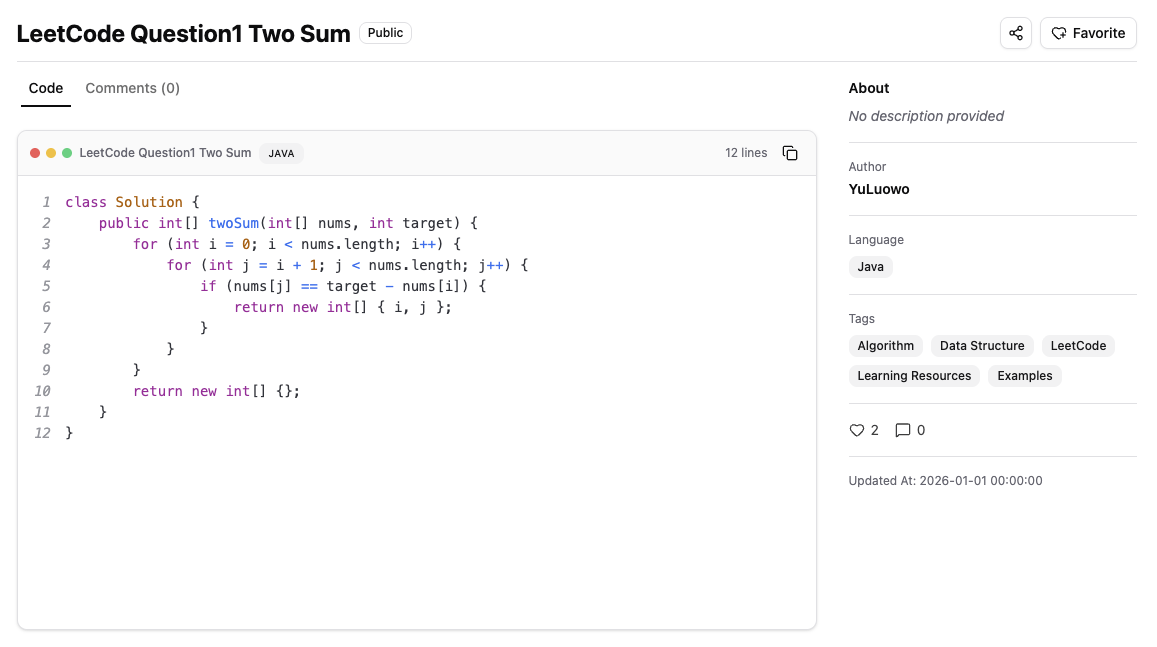Click the '12 lines' label
The height and width of the screenshot is (647, 1157).
[745, 153]
